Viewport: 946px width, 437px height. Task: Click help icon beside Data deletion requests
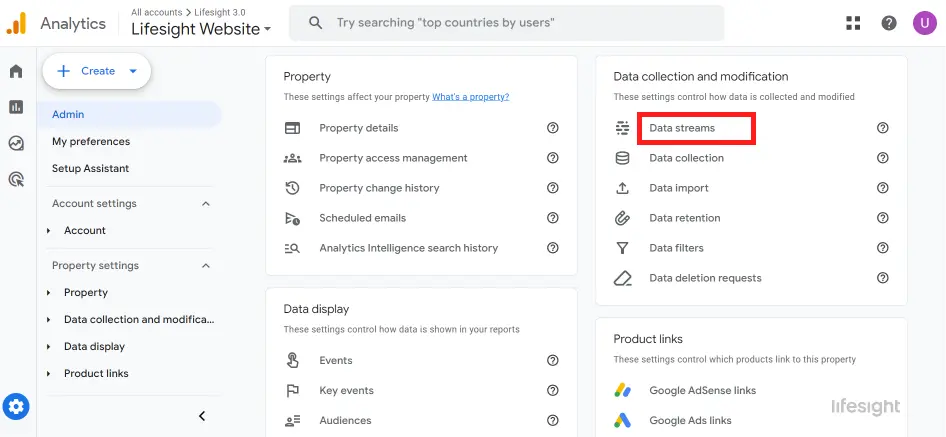click(883, 278)
